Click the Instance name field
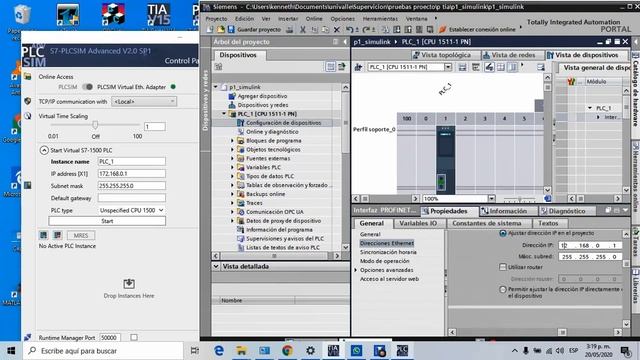 click(131, 162)
